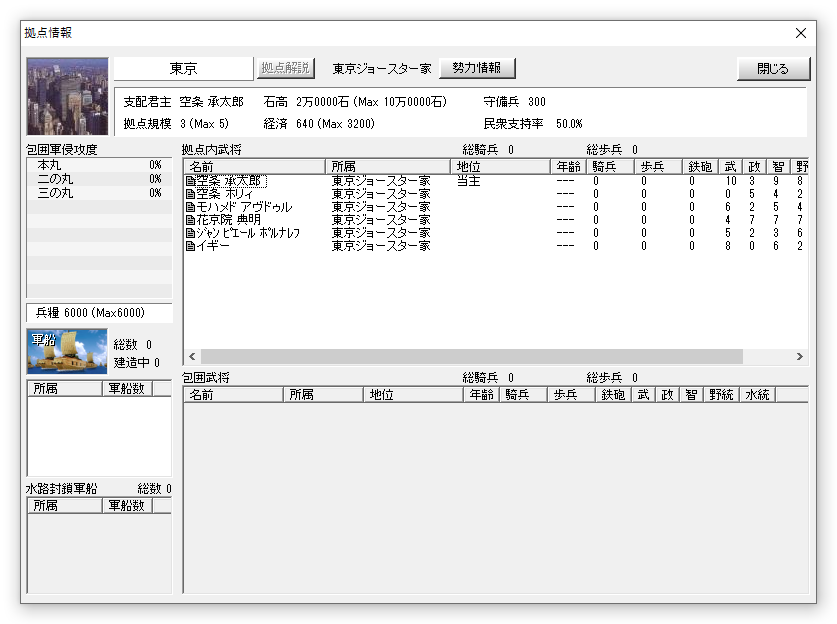Viewport: 837px width, 624px height.
Task: Sort officers by 名前 column header
Action: [255, 166]
